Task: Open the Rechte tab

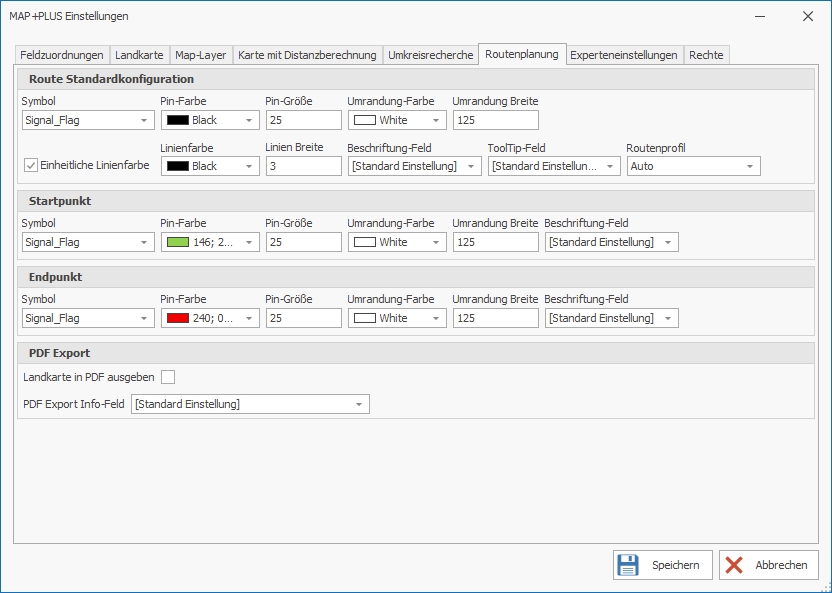Action: (706, 55)
